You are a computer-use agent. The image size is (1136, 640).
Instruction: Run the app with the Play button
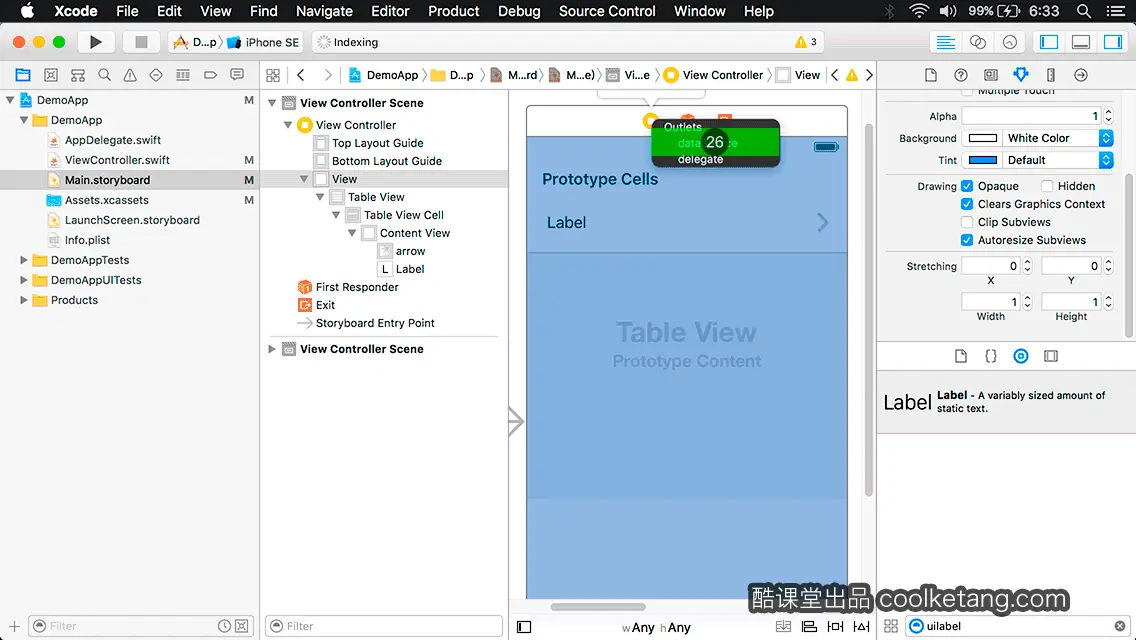(x=95, y=42)
